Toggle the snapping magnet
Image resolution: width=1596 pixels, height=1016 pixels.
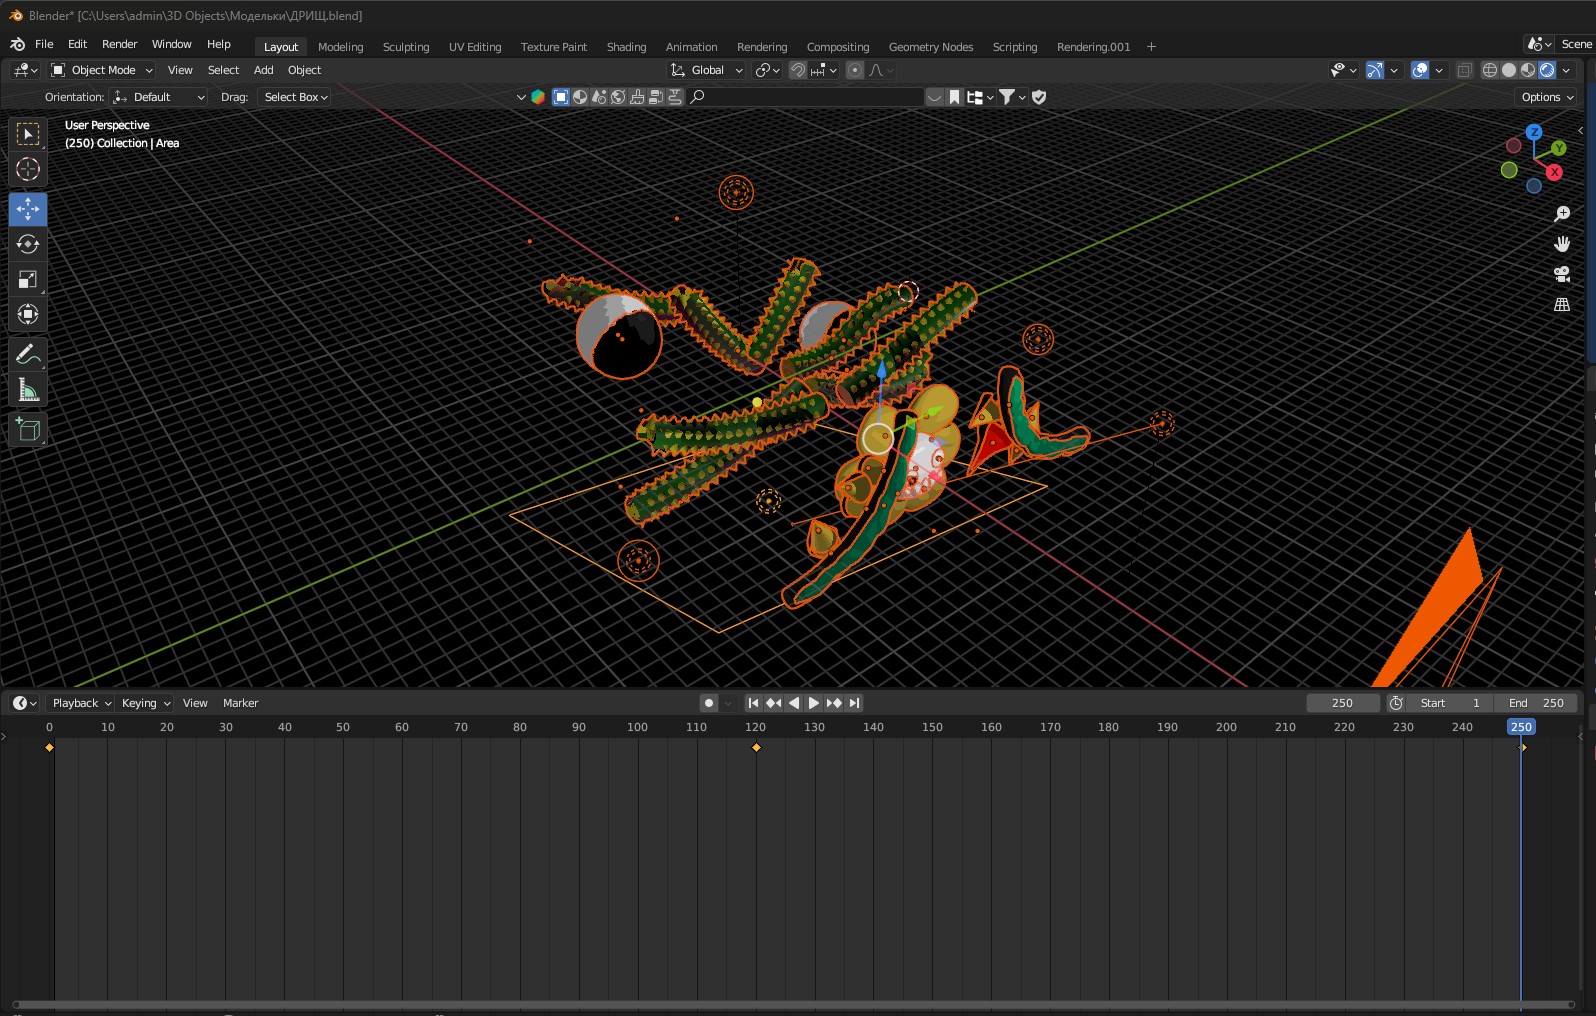coord(798,70)
